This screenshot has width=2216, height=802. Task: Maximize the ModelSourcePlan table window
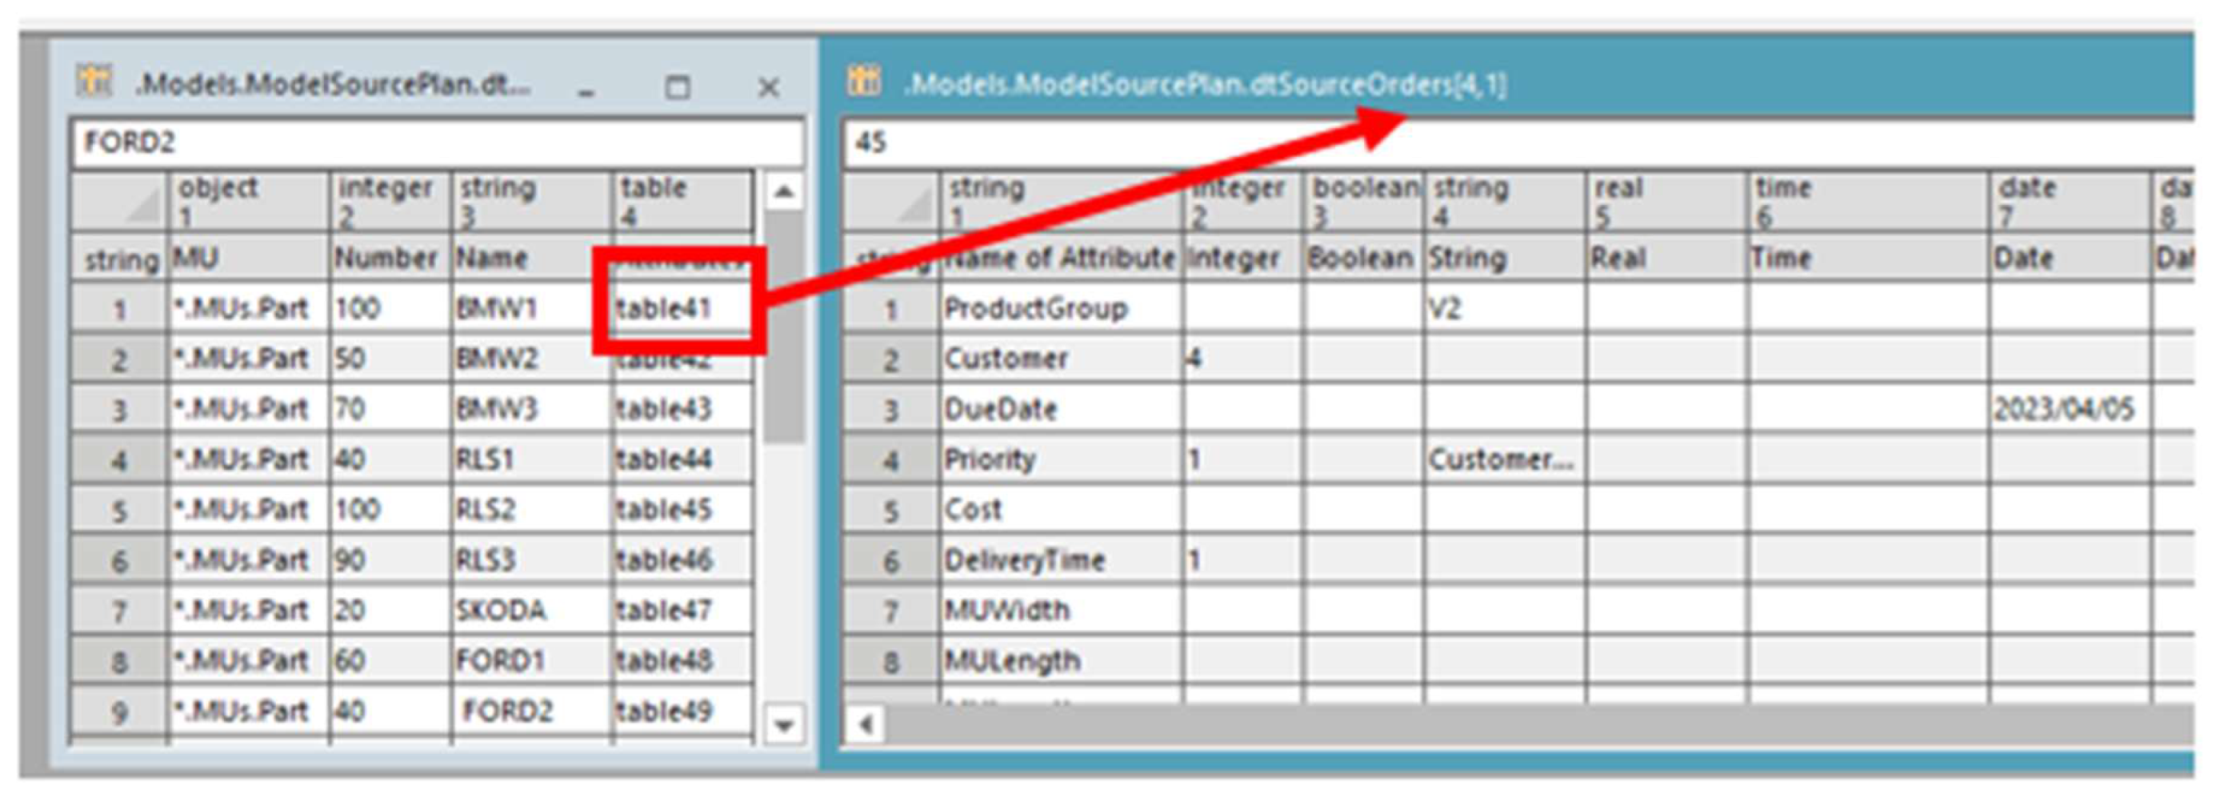(677, 88)
